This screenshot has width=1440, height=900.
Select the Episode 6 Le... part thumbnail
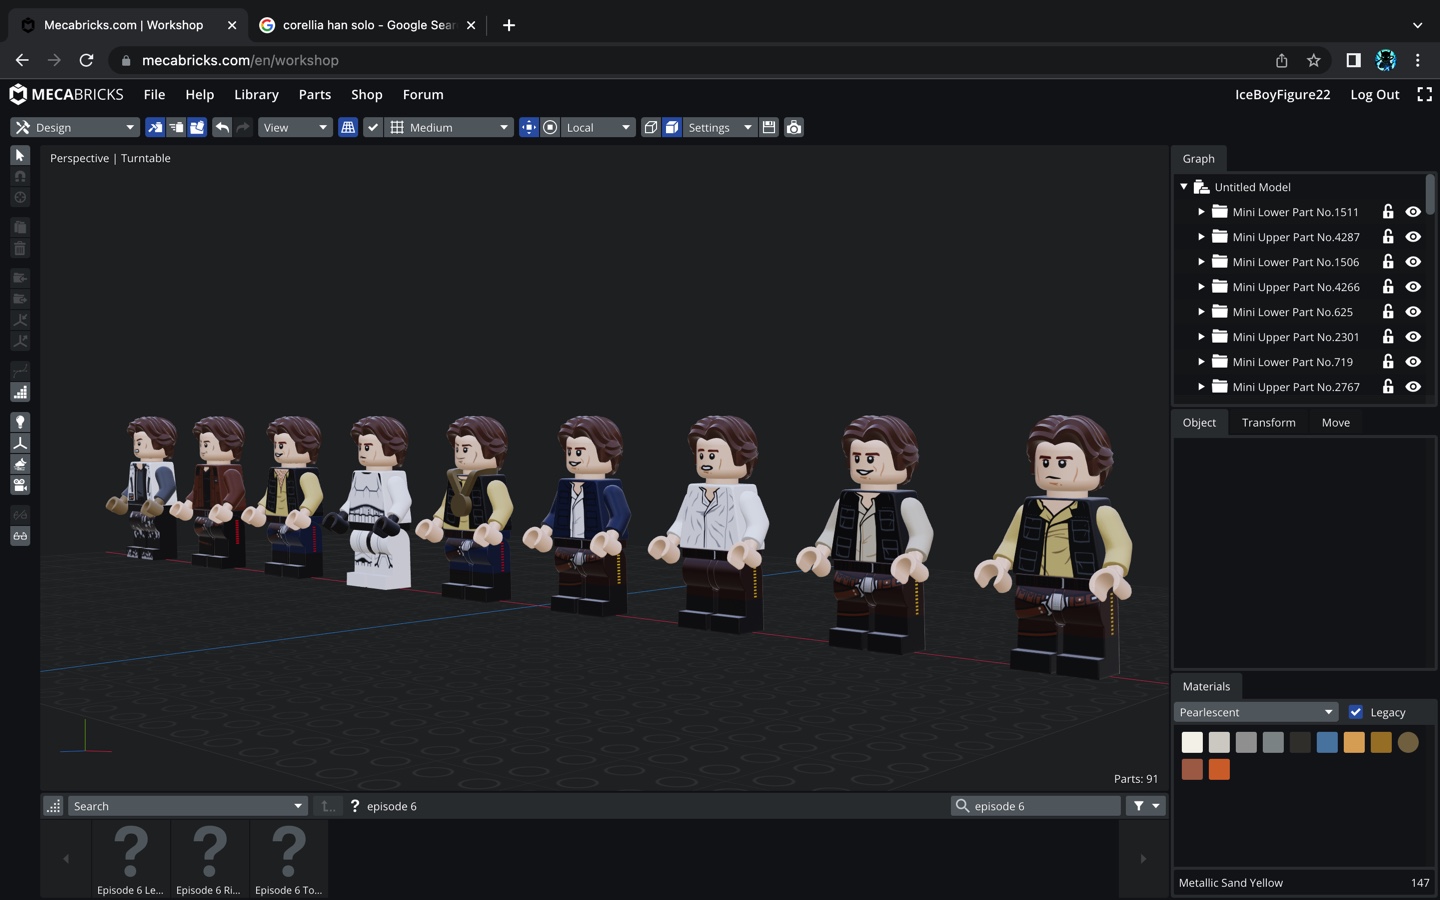point(130,859)
